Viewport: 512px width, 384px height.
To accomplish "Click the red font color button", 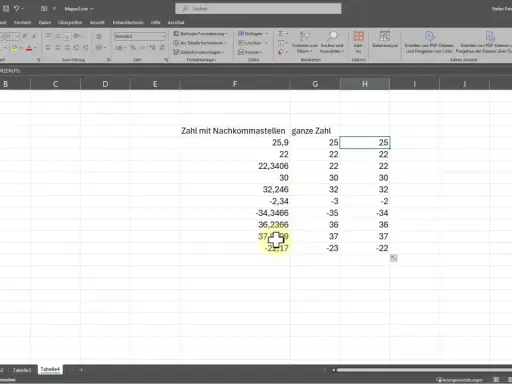I will pos(29,48).
